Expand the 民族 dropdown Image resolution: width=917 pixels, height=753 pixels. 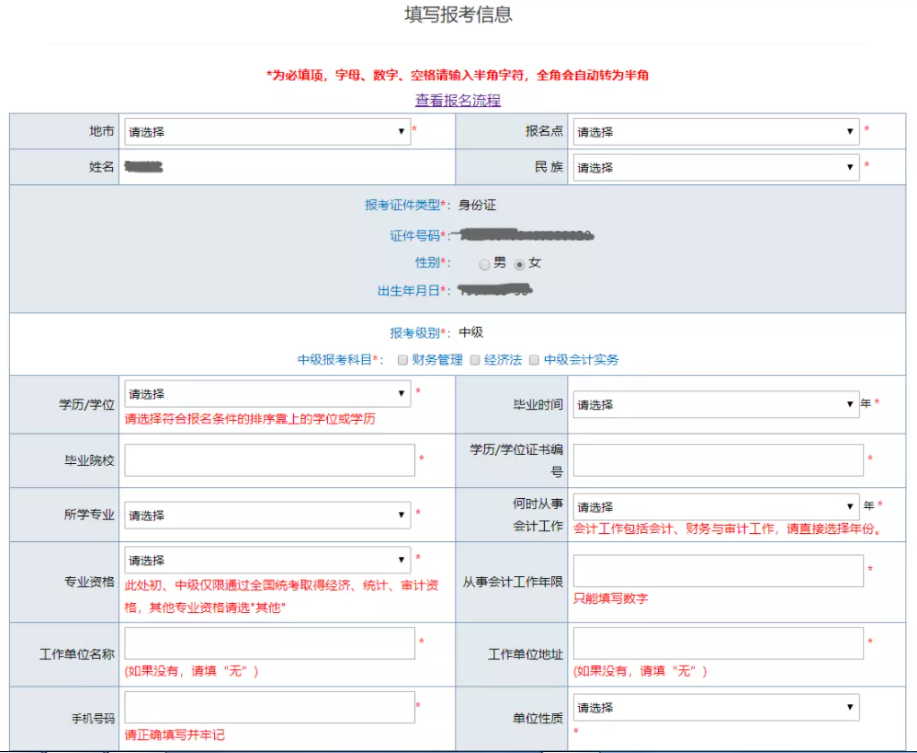(715, 168)
